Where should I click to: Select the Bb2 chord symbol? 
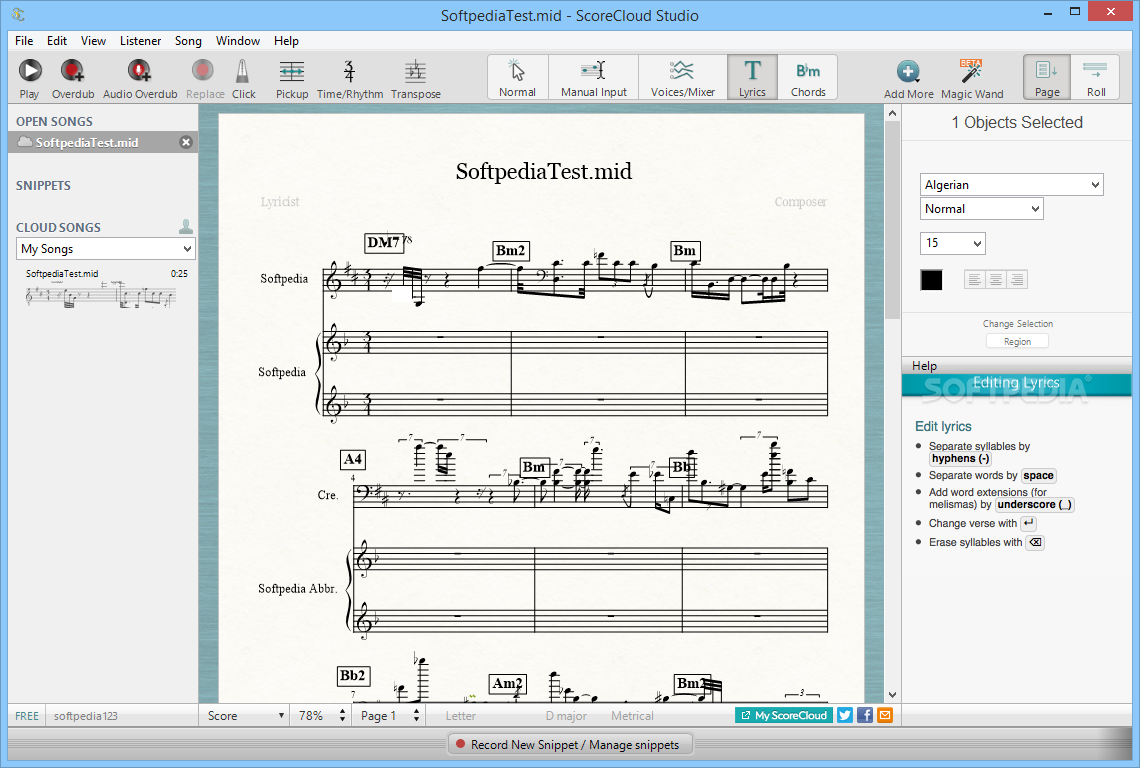[353, 676]
